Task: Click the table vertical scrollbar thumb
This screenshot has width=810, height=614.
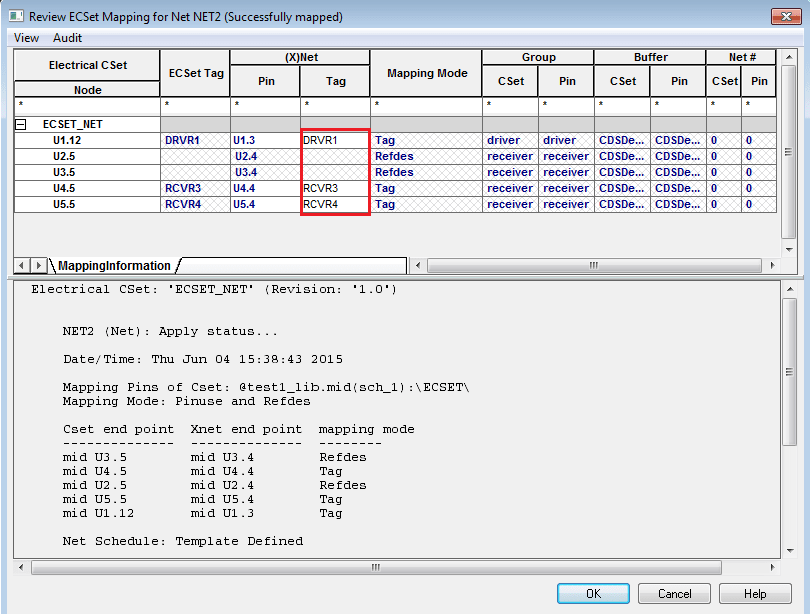Action: click(788, 152)
